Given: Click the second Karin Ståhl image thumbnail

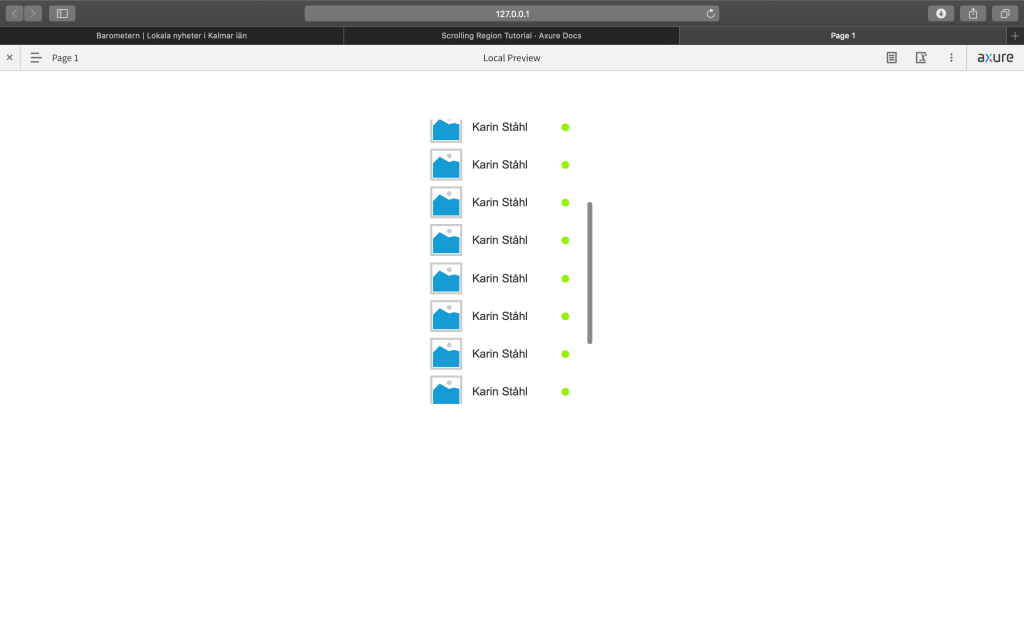Looking at the screenshot, I should click(446, 165).
